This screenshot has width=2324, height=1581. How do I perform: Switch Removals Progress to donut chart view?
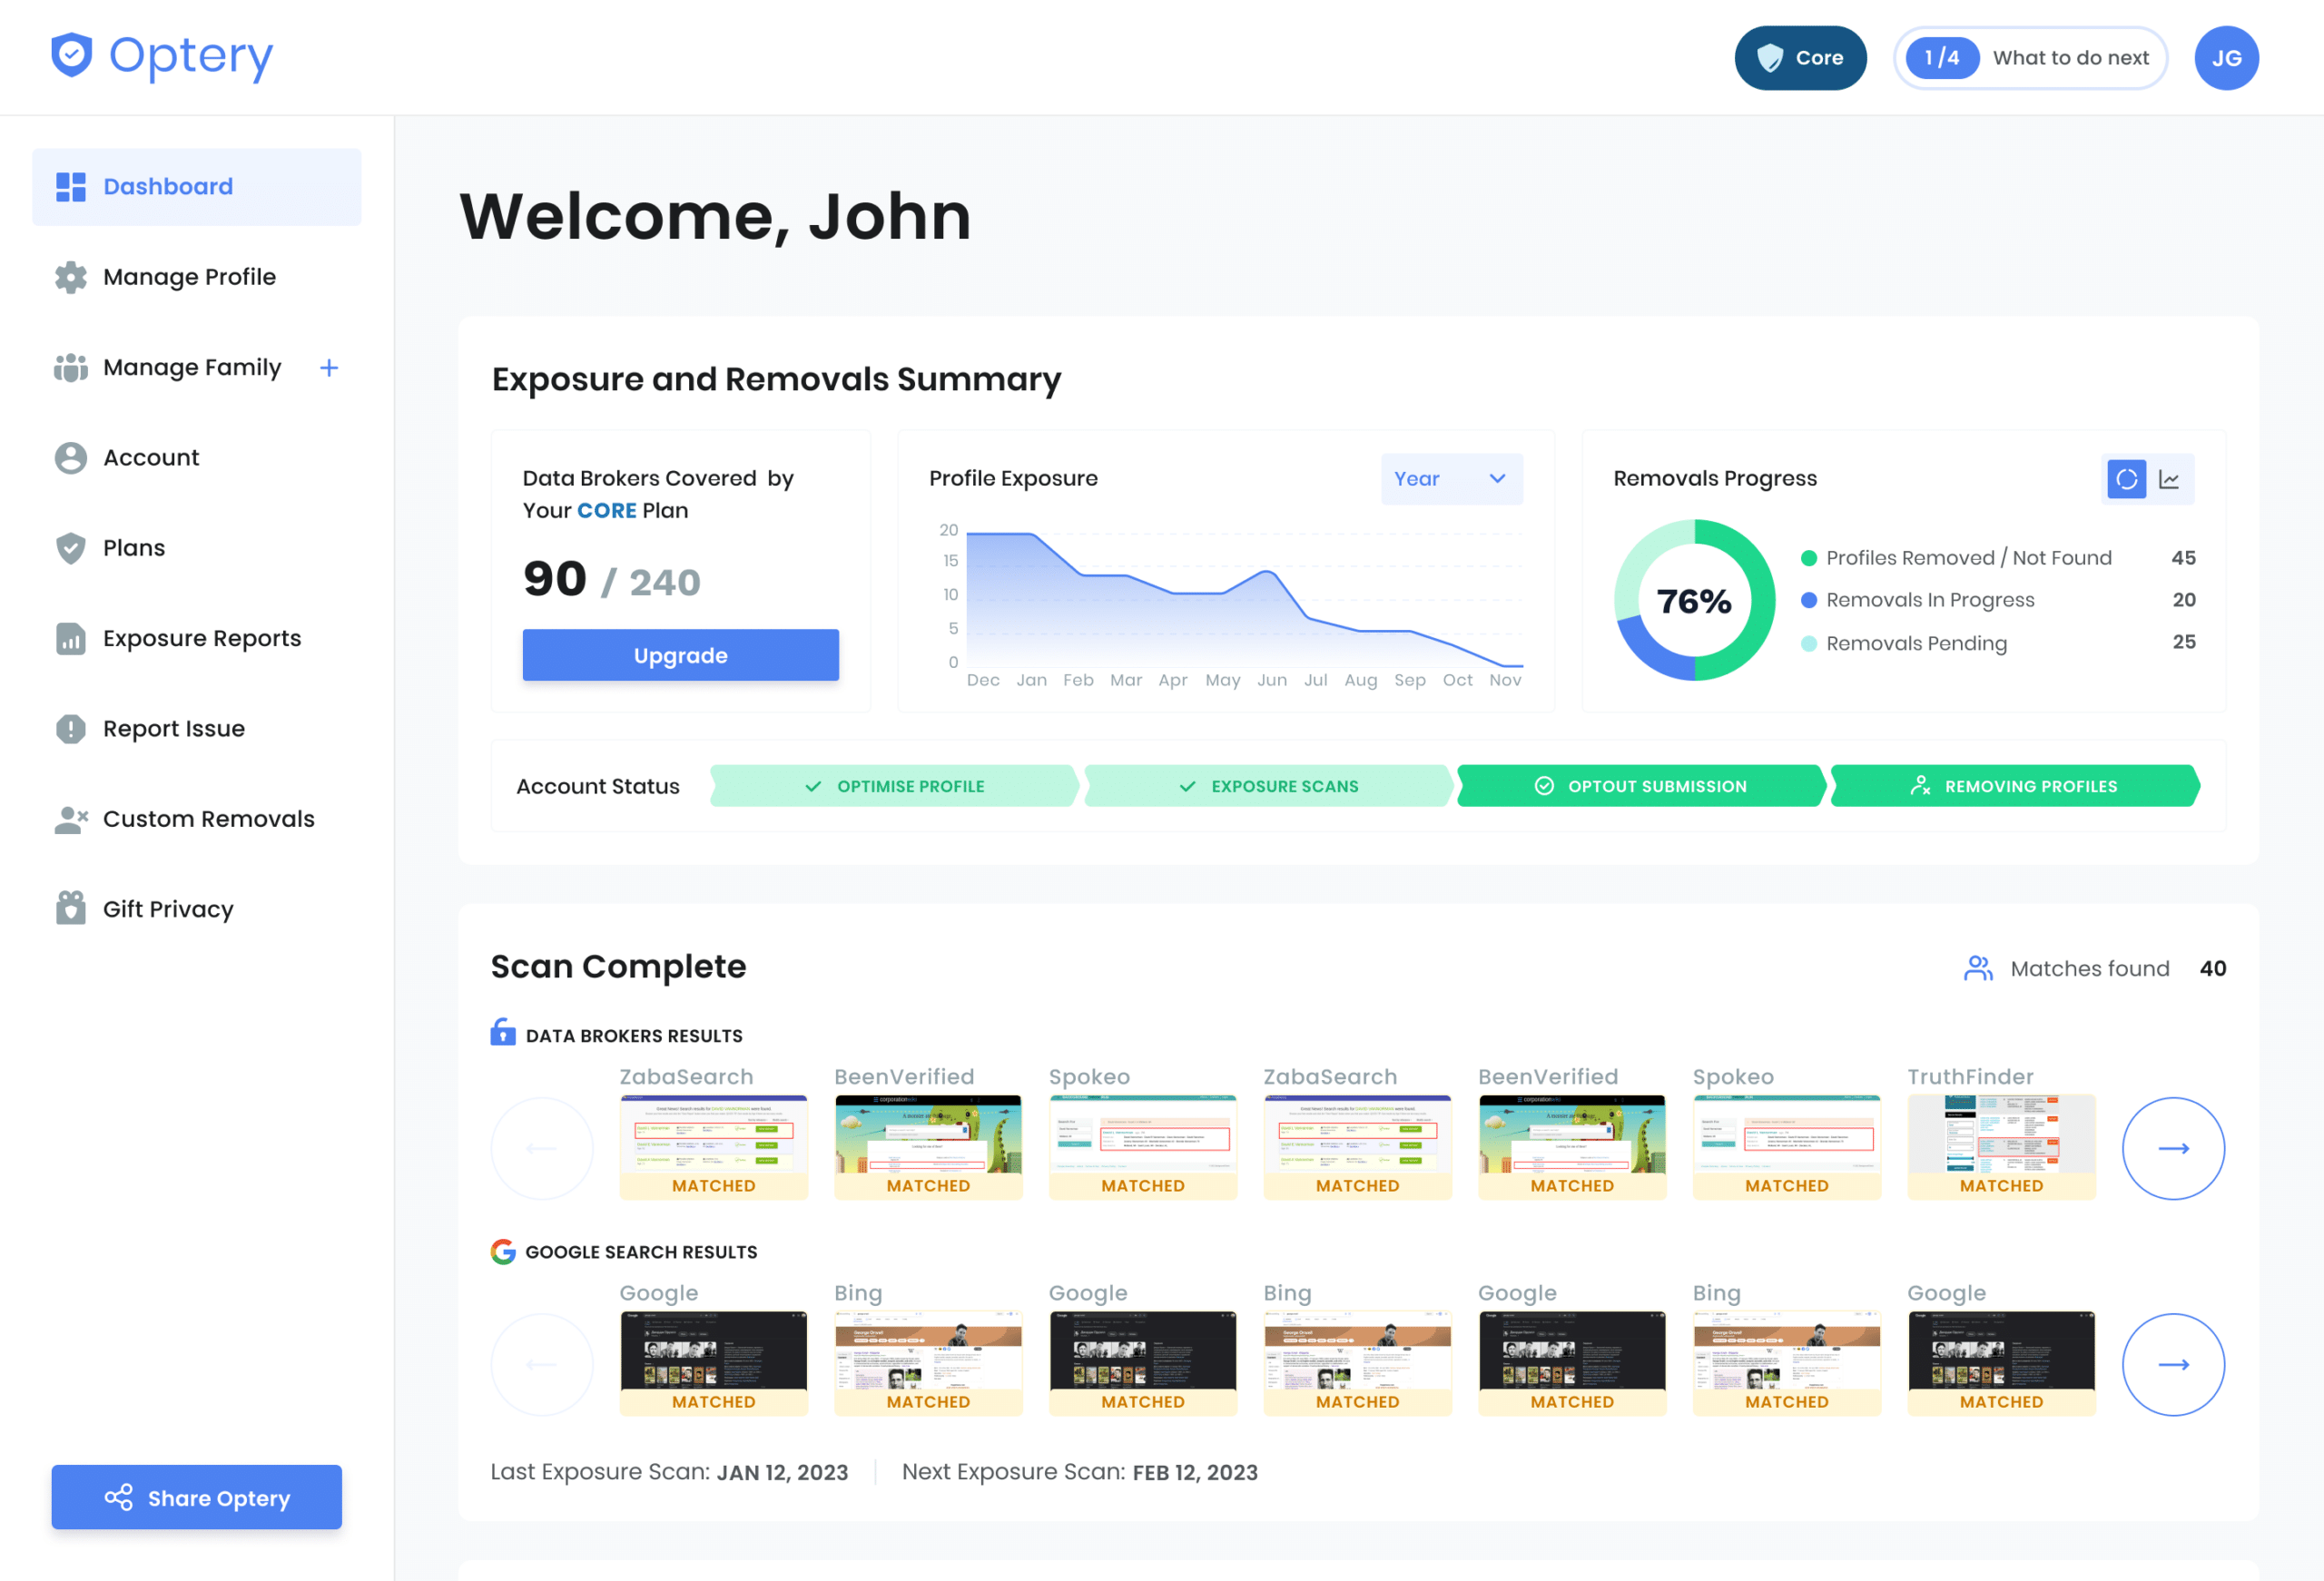pos(2126,479)
